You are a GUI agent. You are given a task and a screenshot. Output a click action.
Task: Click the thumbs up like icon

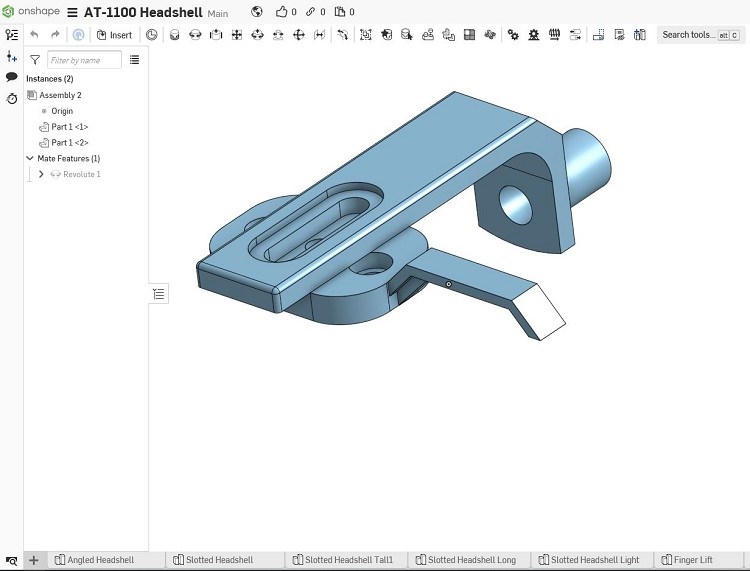[x=281, y=11]
